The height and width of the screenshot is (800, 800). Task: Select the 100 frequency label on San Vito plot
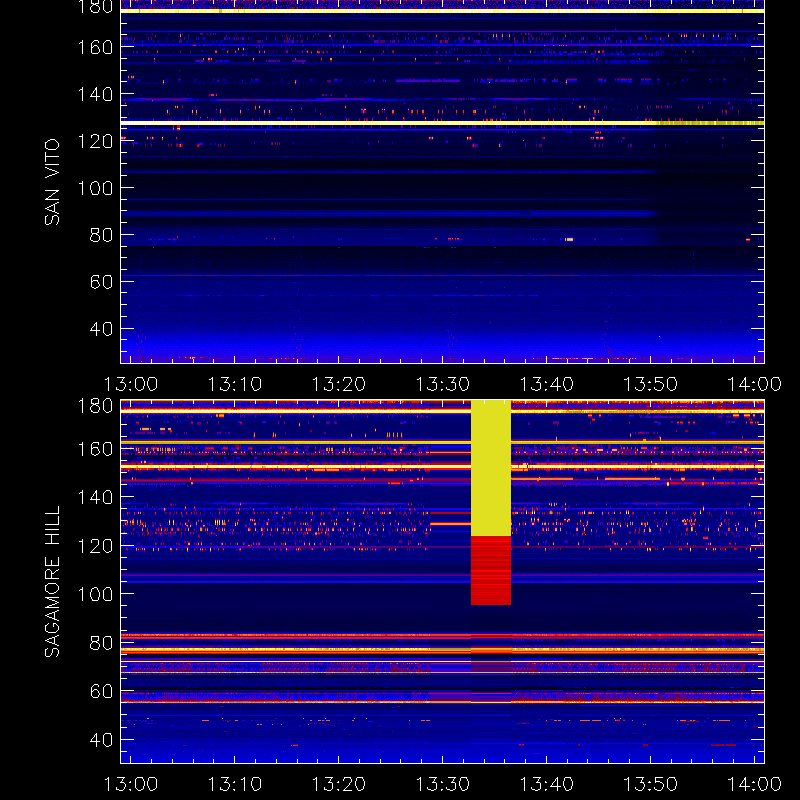click(95, 188)
